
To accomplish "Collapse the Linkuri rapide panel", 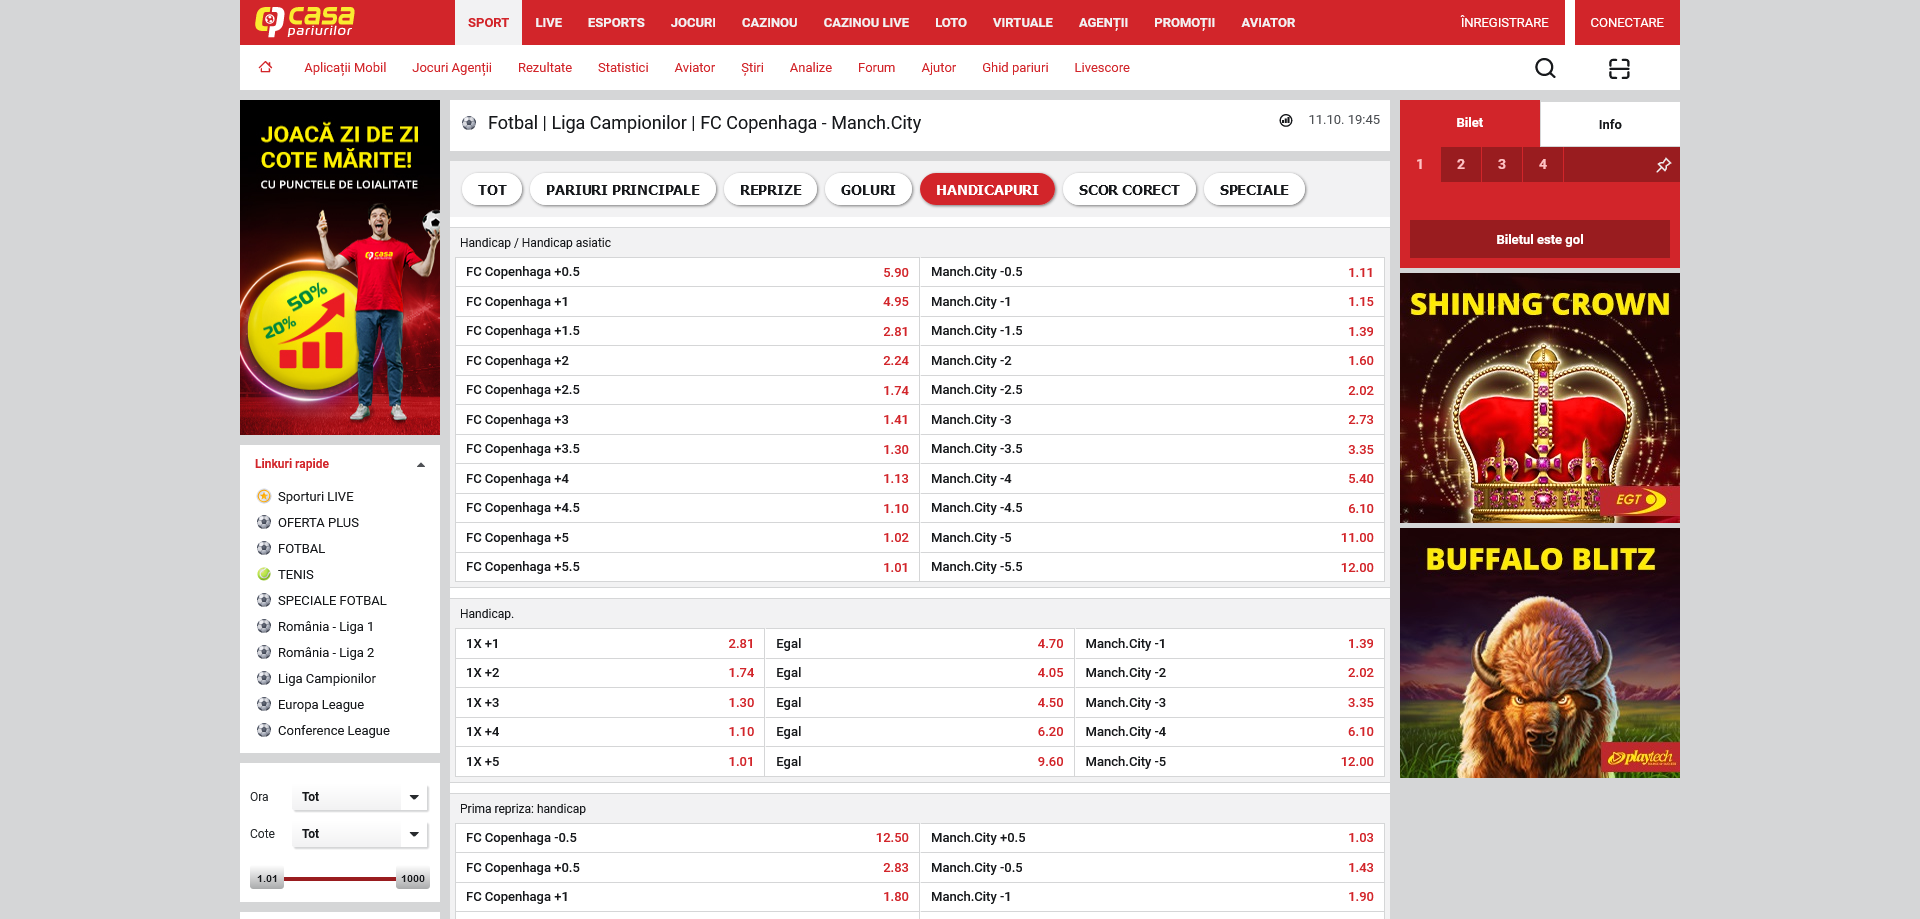I will (x=421, y=464).
